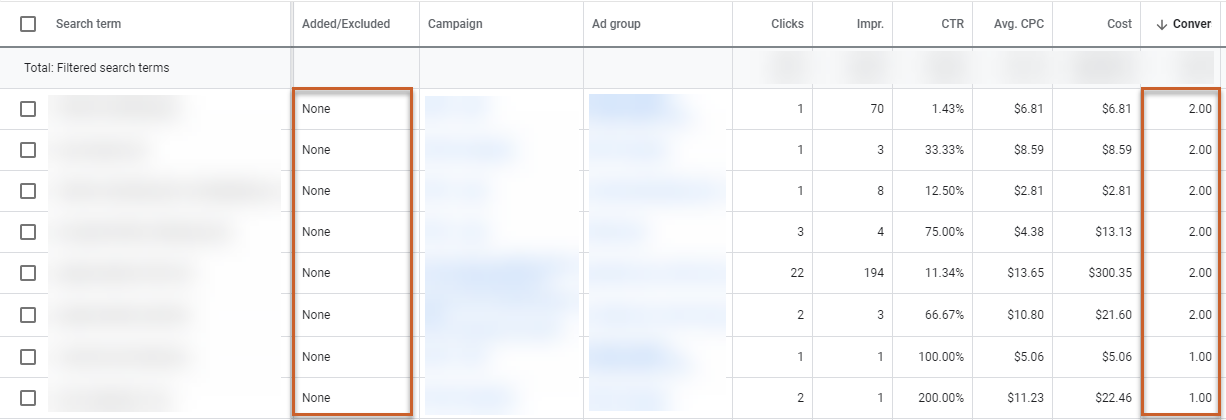Screen dimensions: 1226x420
Task: Check the box for the 70-impressions row
Action: click(x=28, y=109)
